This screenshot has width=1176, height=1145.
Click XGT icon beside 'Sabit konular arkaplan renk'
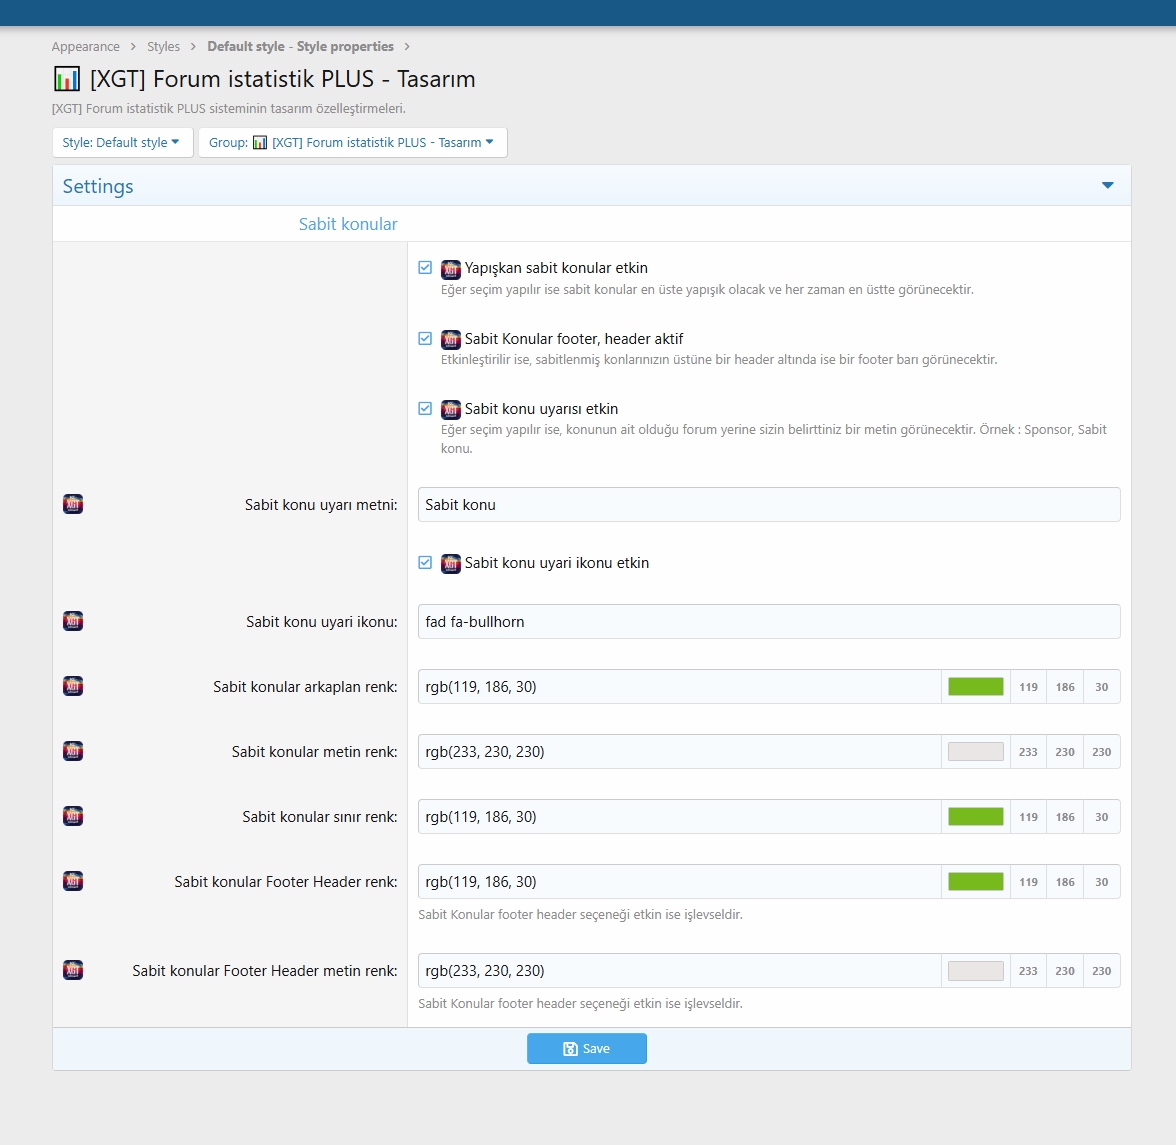coord(73,686)
